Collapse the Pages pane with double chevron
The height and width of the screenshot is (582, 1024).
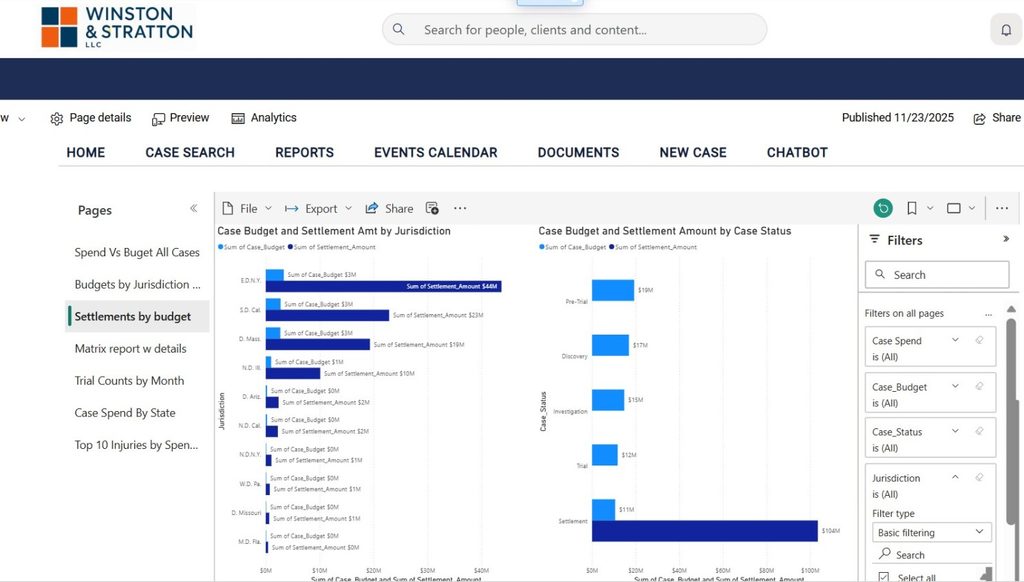(193, 208)
